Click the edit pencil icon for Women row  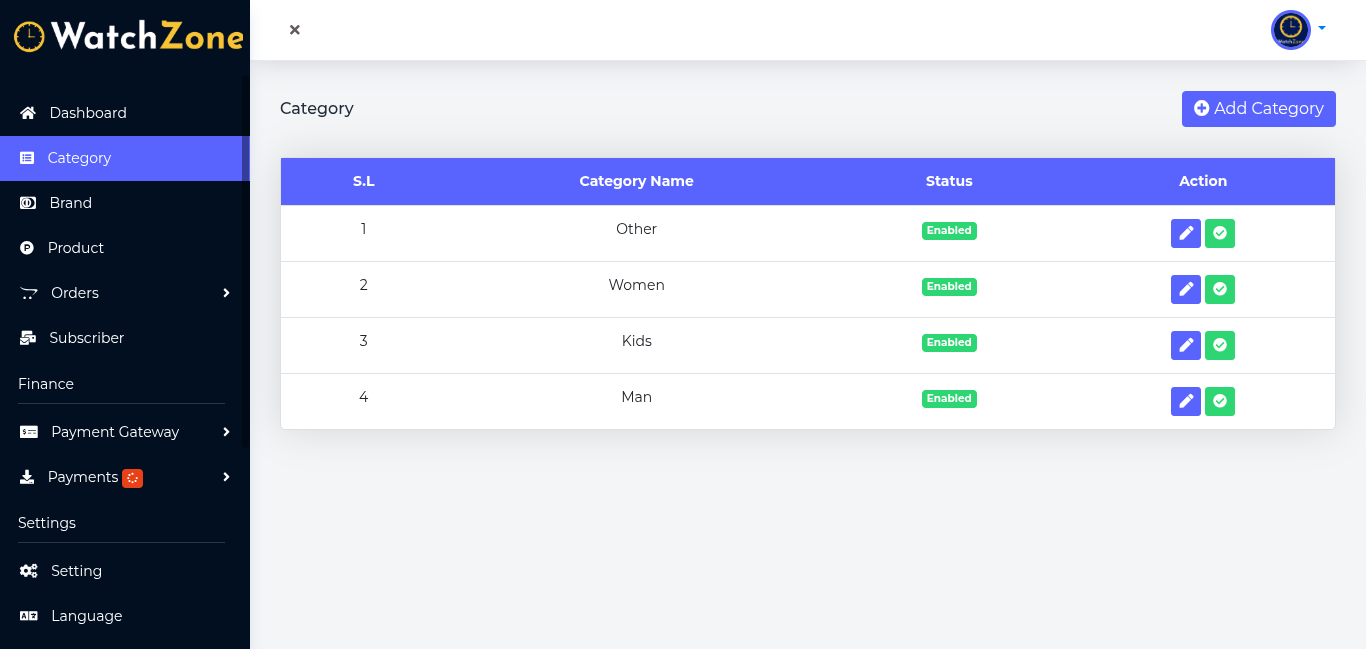1185,289
